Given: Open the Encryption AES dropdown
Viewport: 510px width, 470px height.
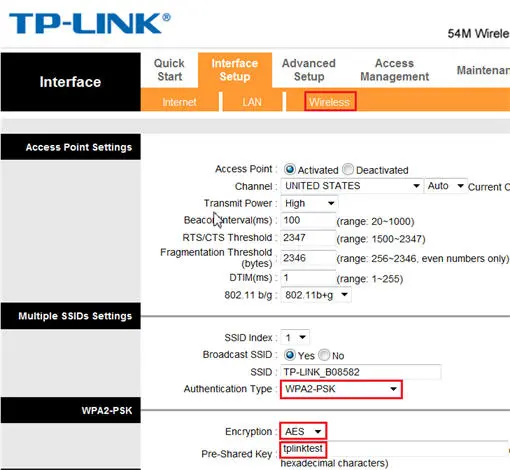Looking at the screenshot, I should (x=303, y=431).
